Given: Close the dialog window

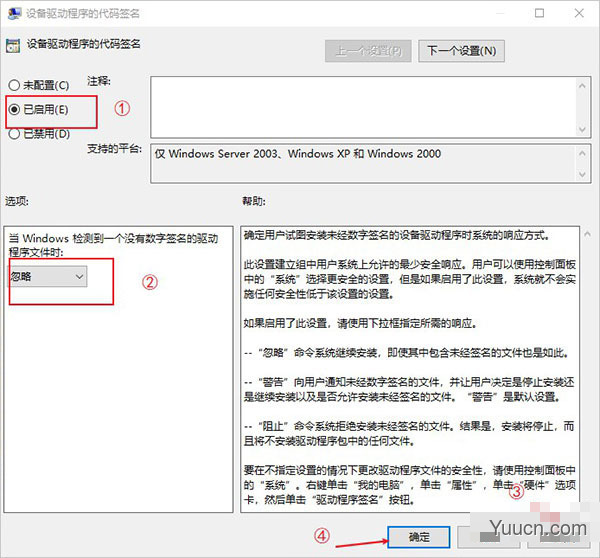Looking at the screenshot, I should tap(579, 13).
